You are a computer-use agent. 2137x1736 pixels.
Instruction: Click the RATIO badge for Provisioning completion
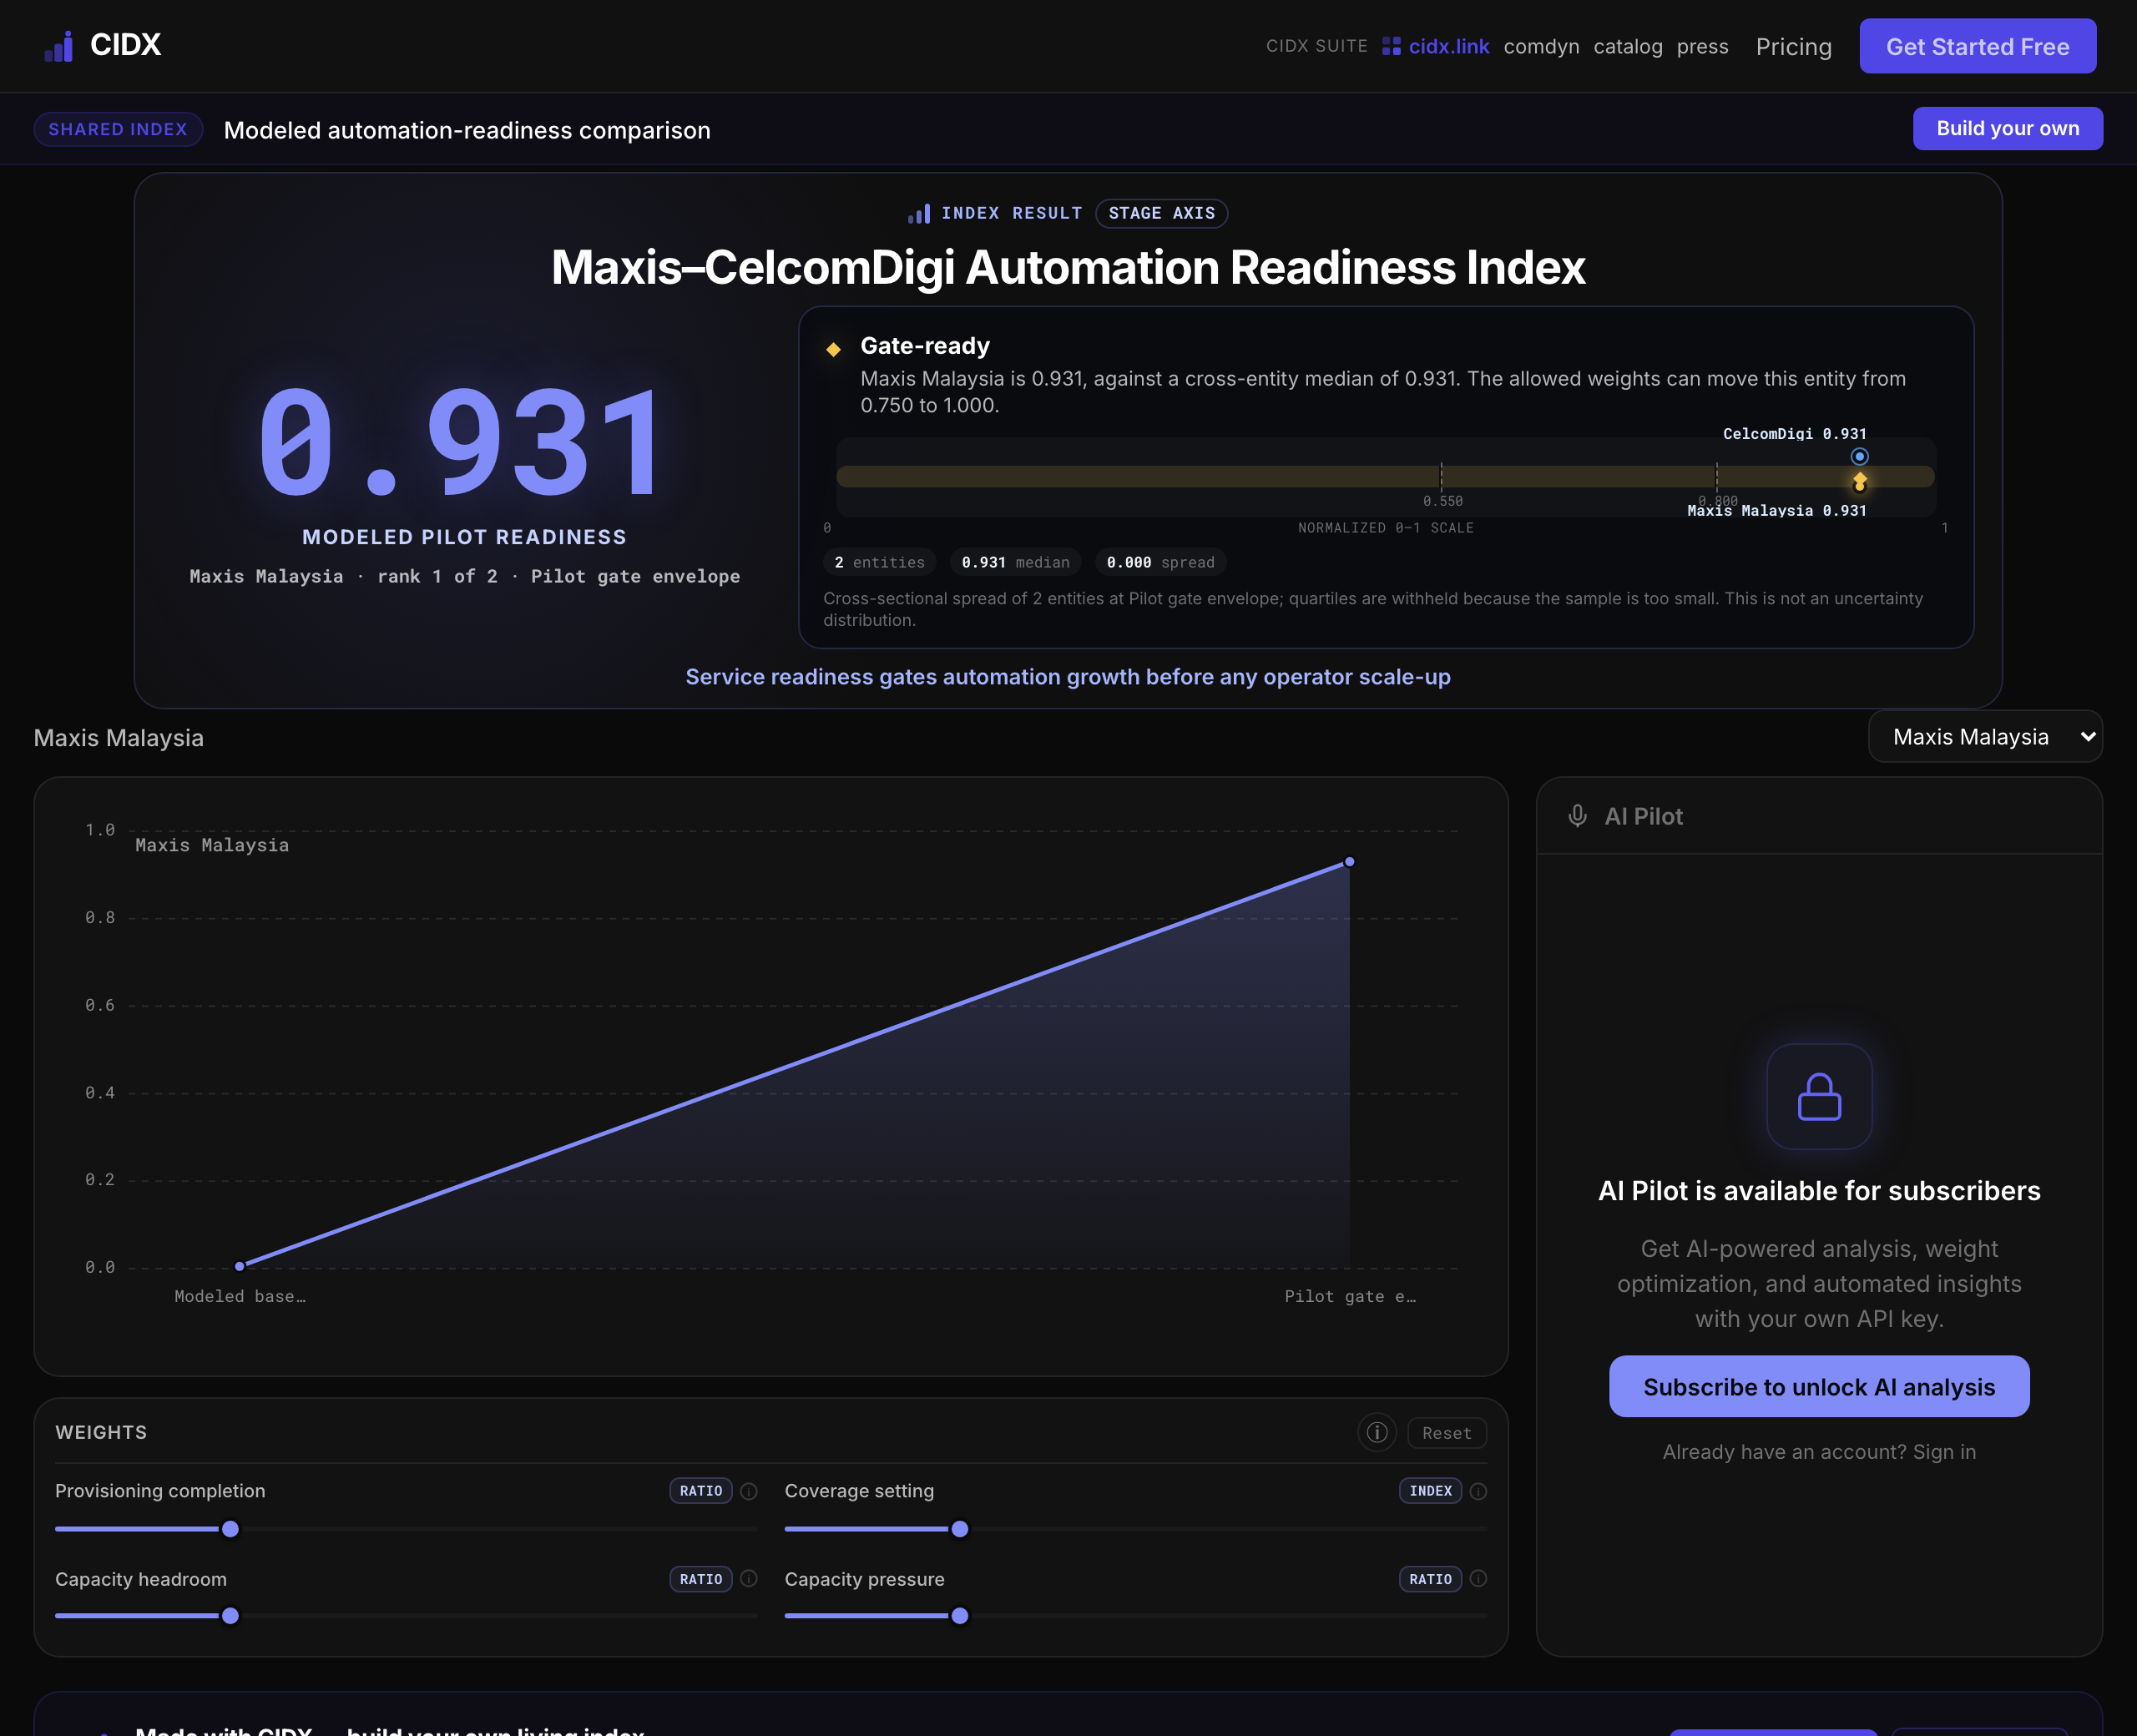pyautogui.click(x=700, y=1491)
